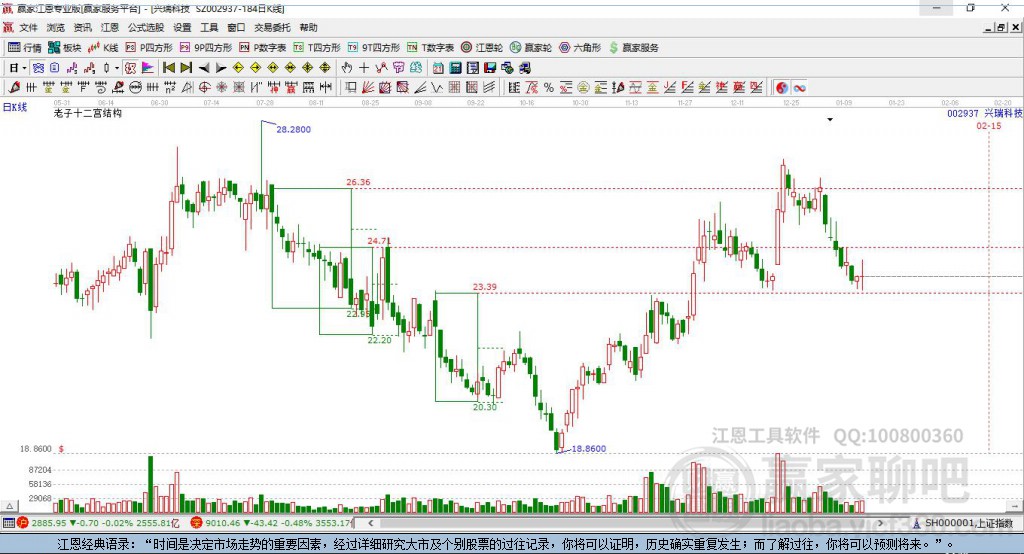Click the small black dropdown triangle on chart

pos(830,120)
